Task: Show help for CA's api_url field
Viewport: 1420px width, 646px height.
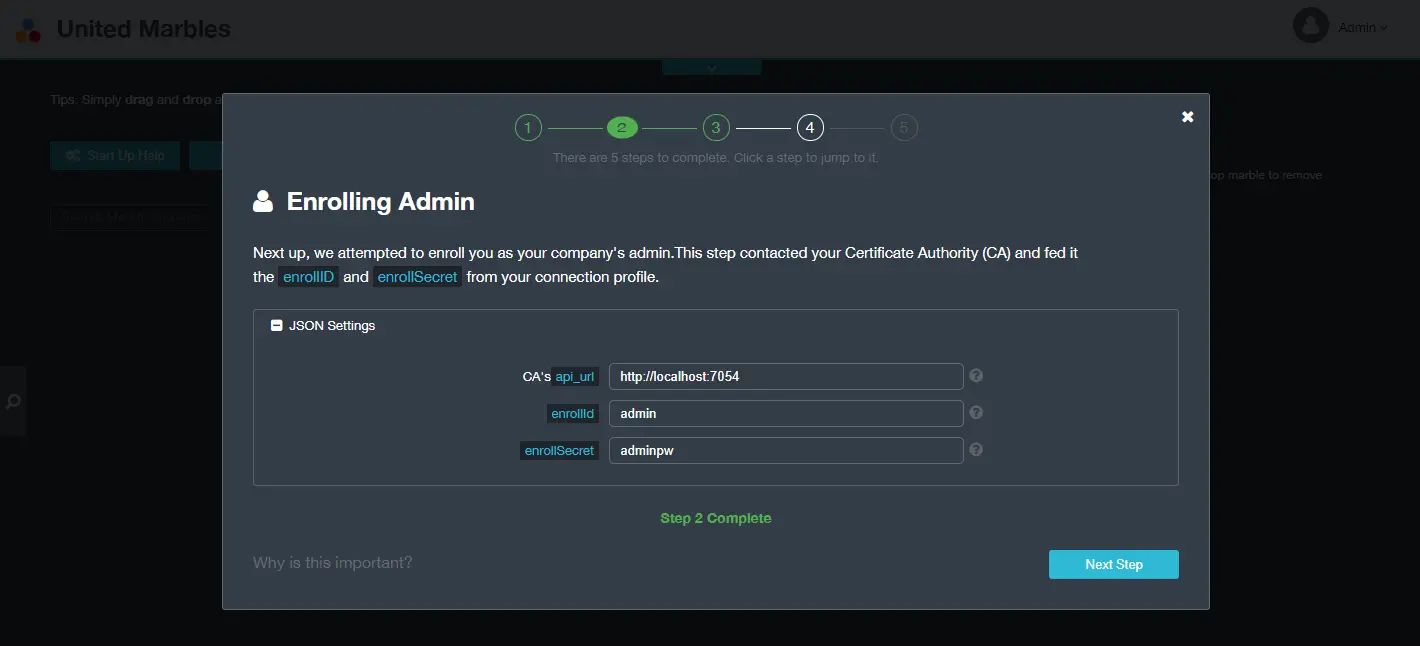Action: 976,376
